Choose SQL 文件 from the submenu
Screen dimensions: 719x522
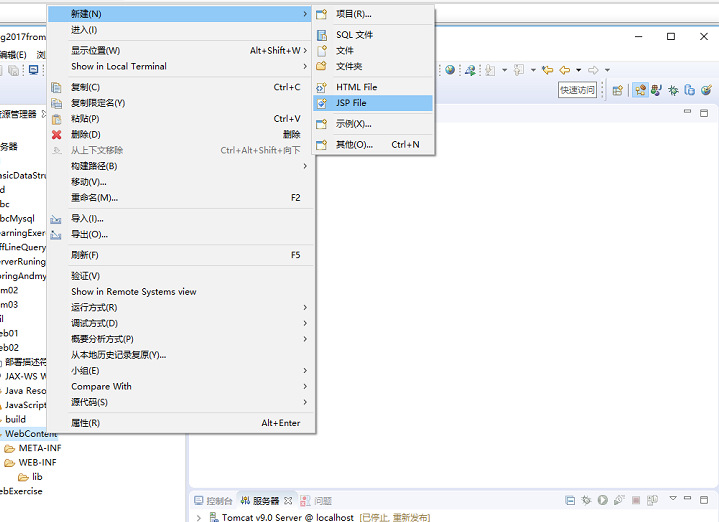pos(373,35)
